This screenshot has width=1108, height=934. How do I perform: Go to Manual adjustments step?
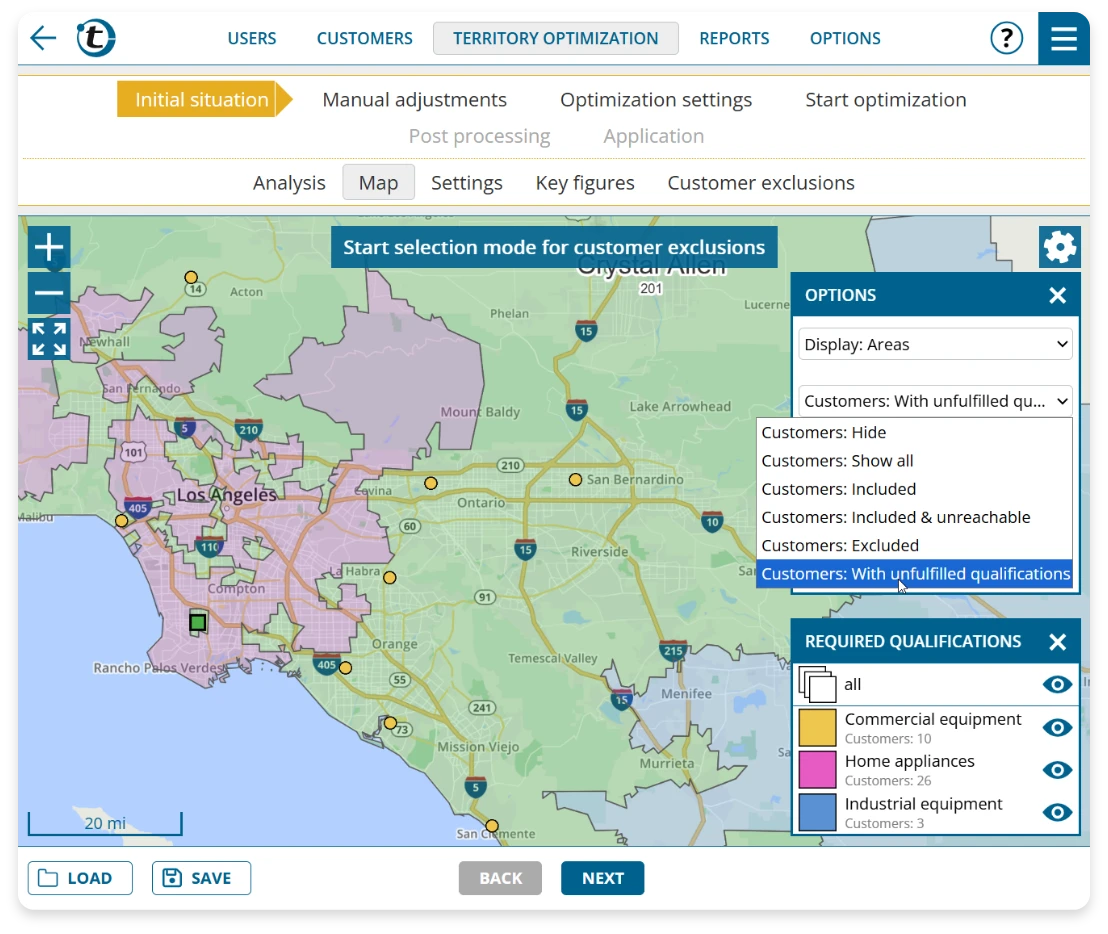(x=415, y=100)
